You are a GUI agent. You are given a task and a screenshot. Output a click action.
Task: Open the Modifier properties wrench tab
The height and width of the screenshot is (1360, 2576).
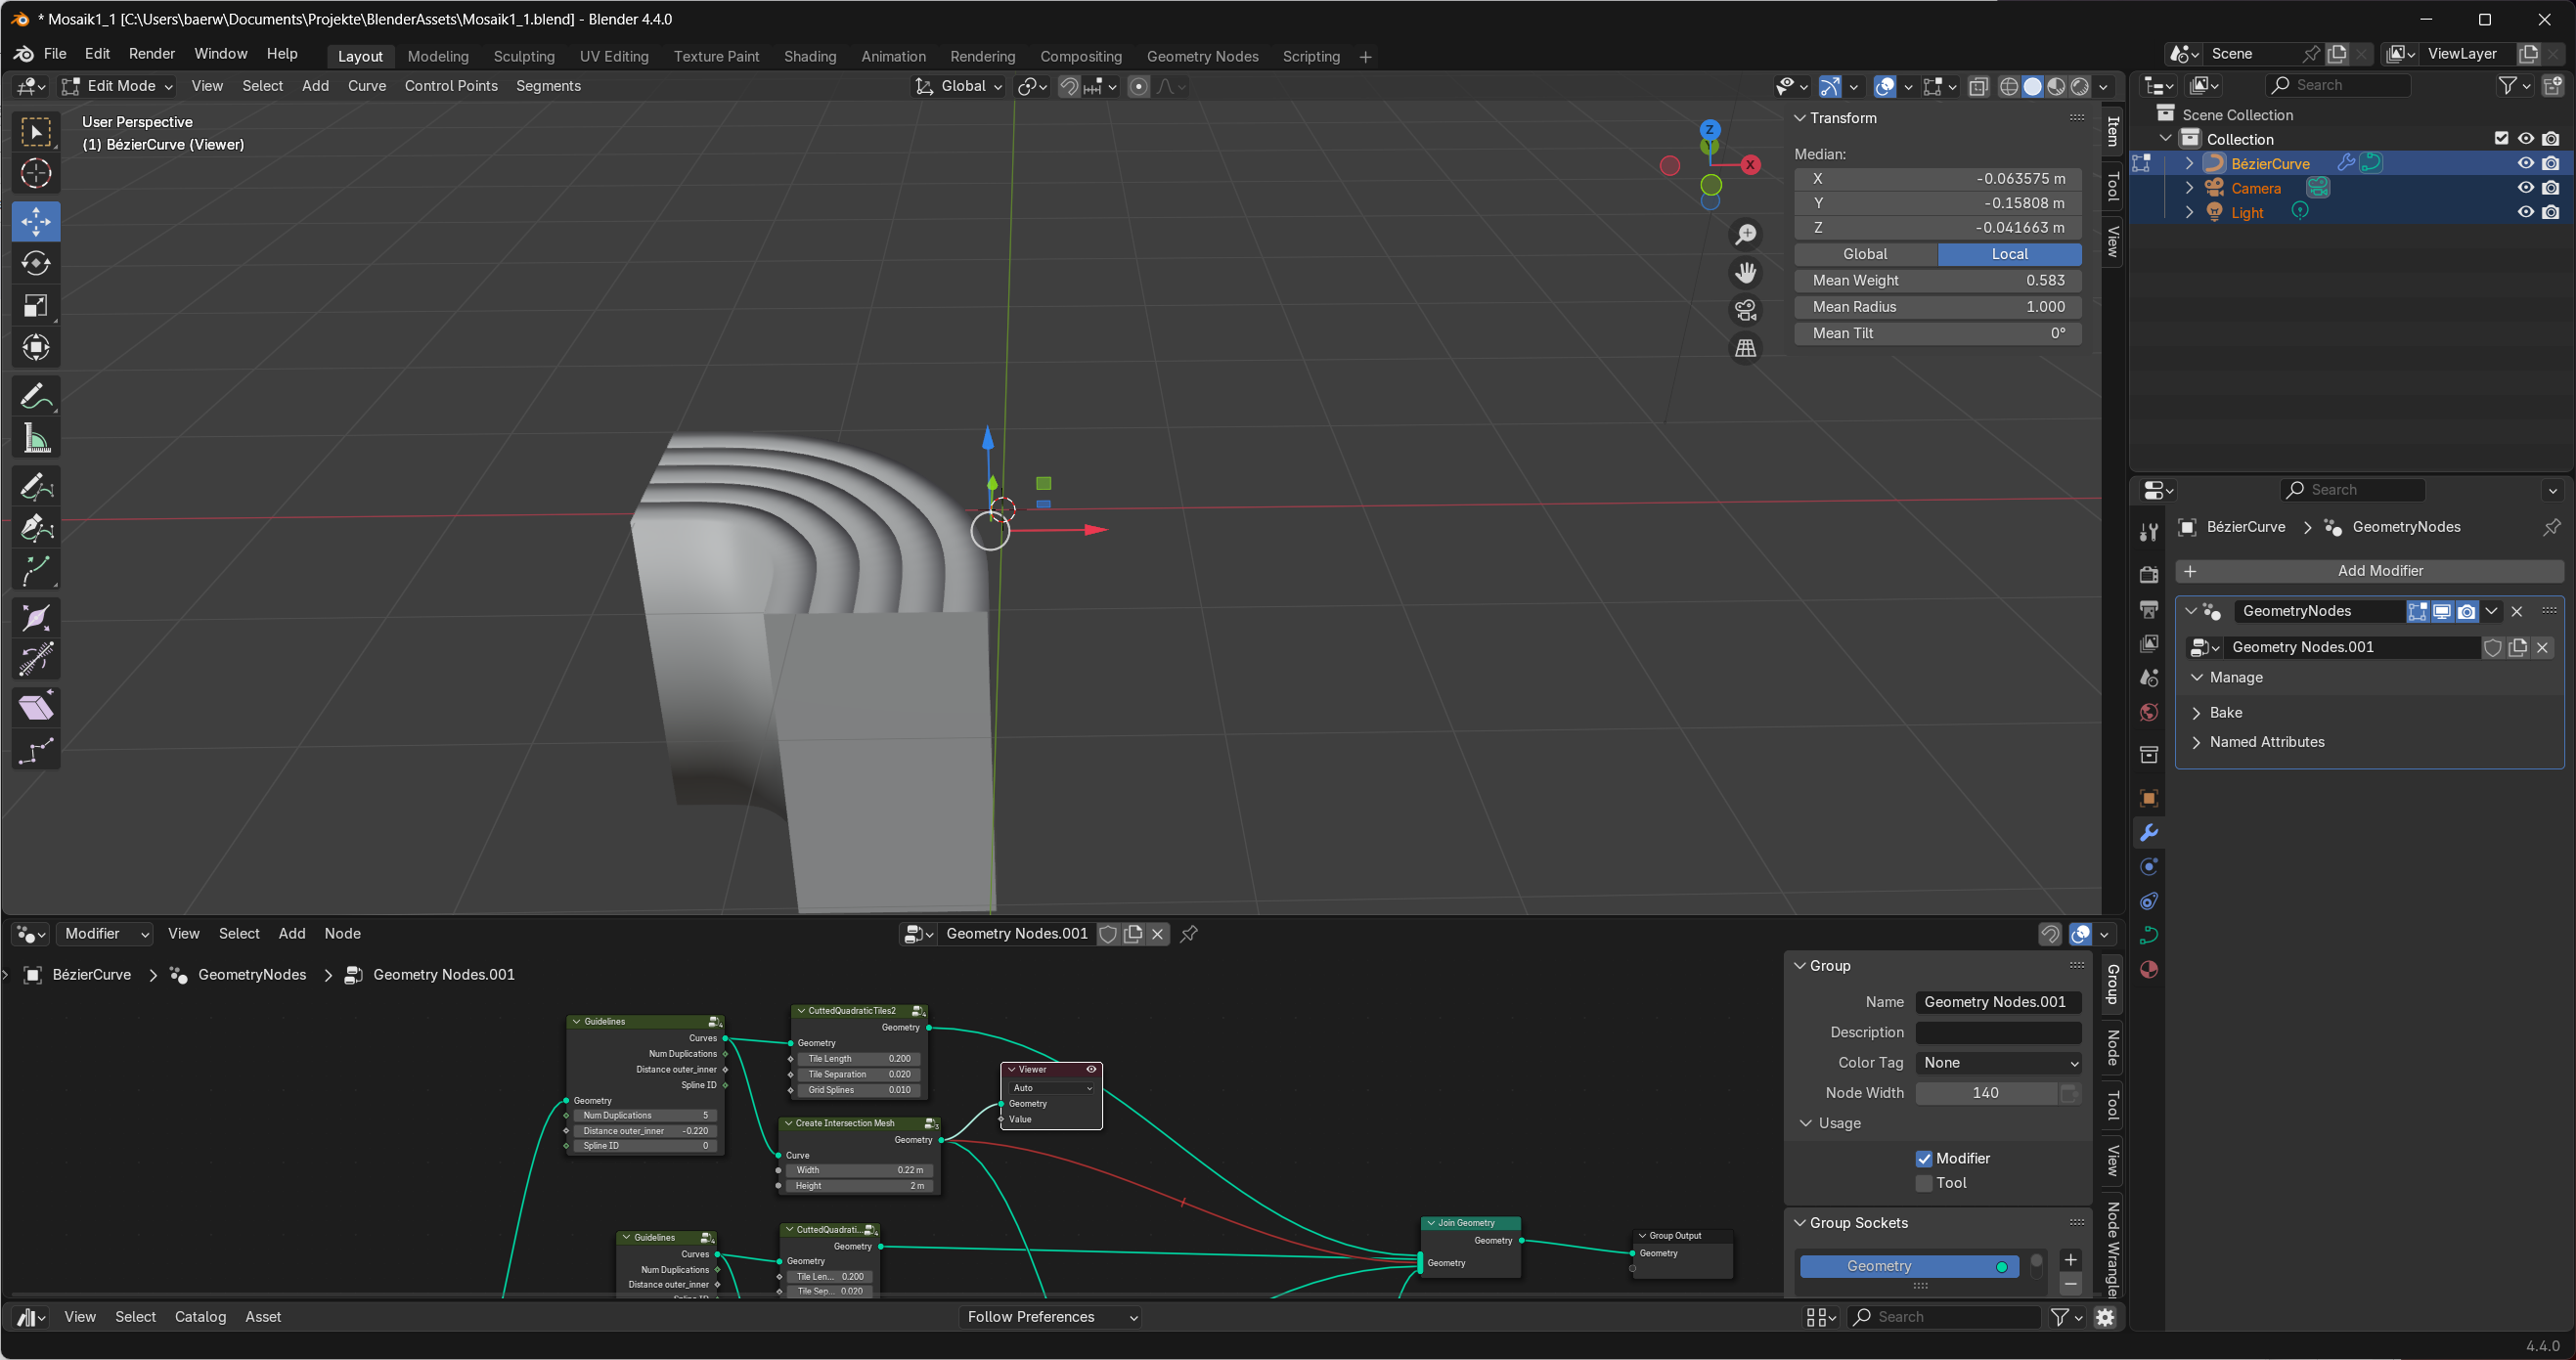[x=2148, y=833]
